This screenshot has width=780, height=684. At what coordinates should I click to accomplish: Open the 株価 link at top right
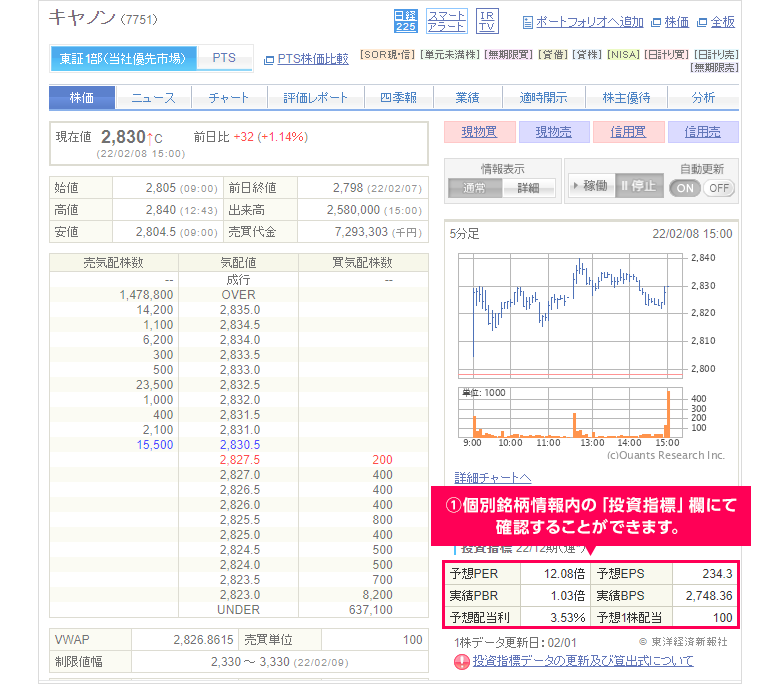pos(677,22)
